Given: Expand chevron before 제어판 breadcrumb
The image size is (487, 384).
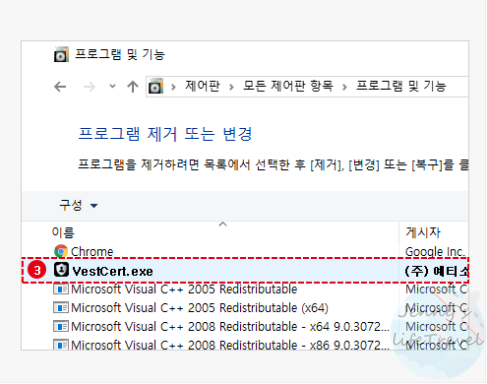Looking at the screenshot, I should 173,87.
